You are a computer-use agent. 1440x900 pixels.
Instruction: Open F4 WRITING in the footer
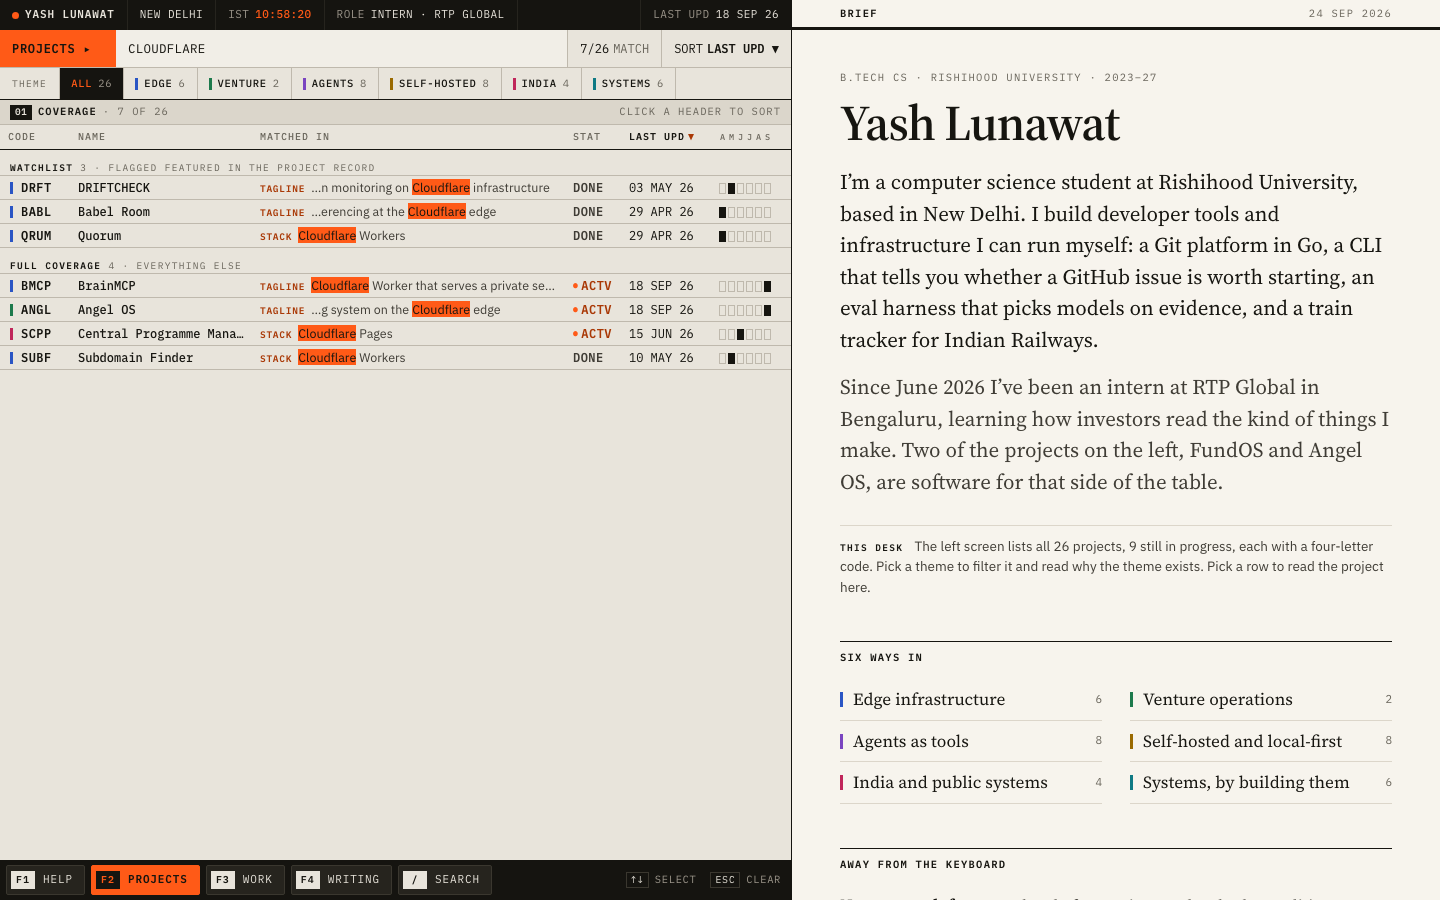coord(341,880)
